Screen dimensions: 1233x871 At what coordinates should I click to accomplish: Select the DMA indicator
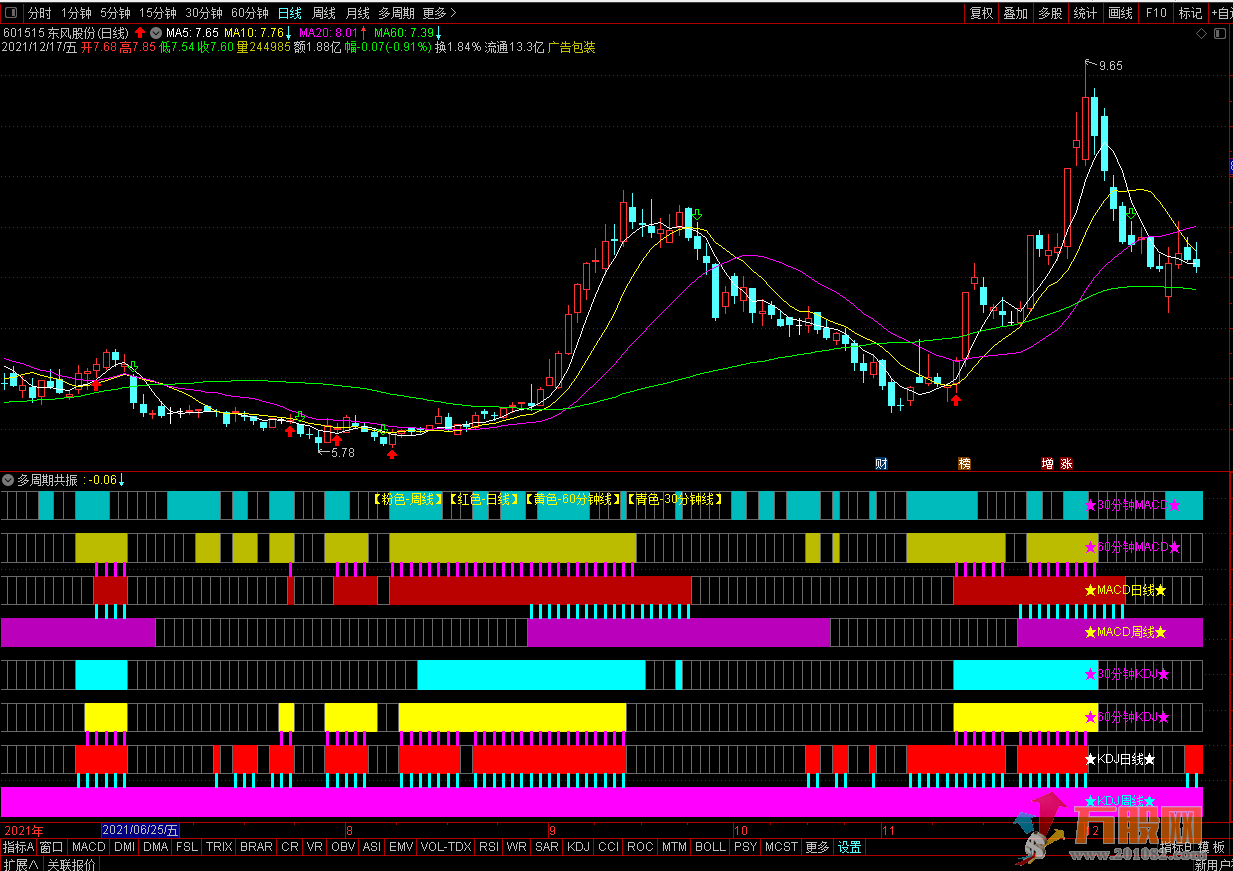point(156,847)
